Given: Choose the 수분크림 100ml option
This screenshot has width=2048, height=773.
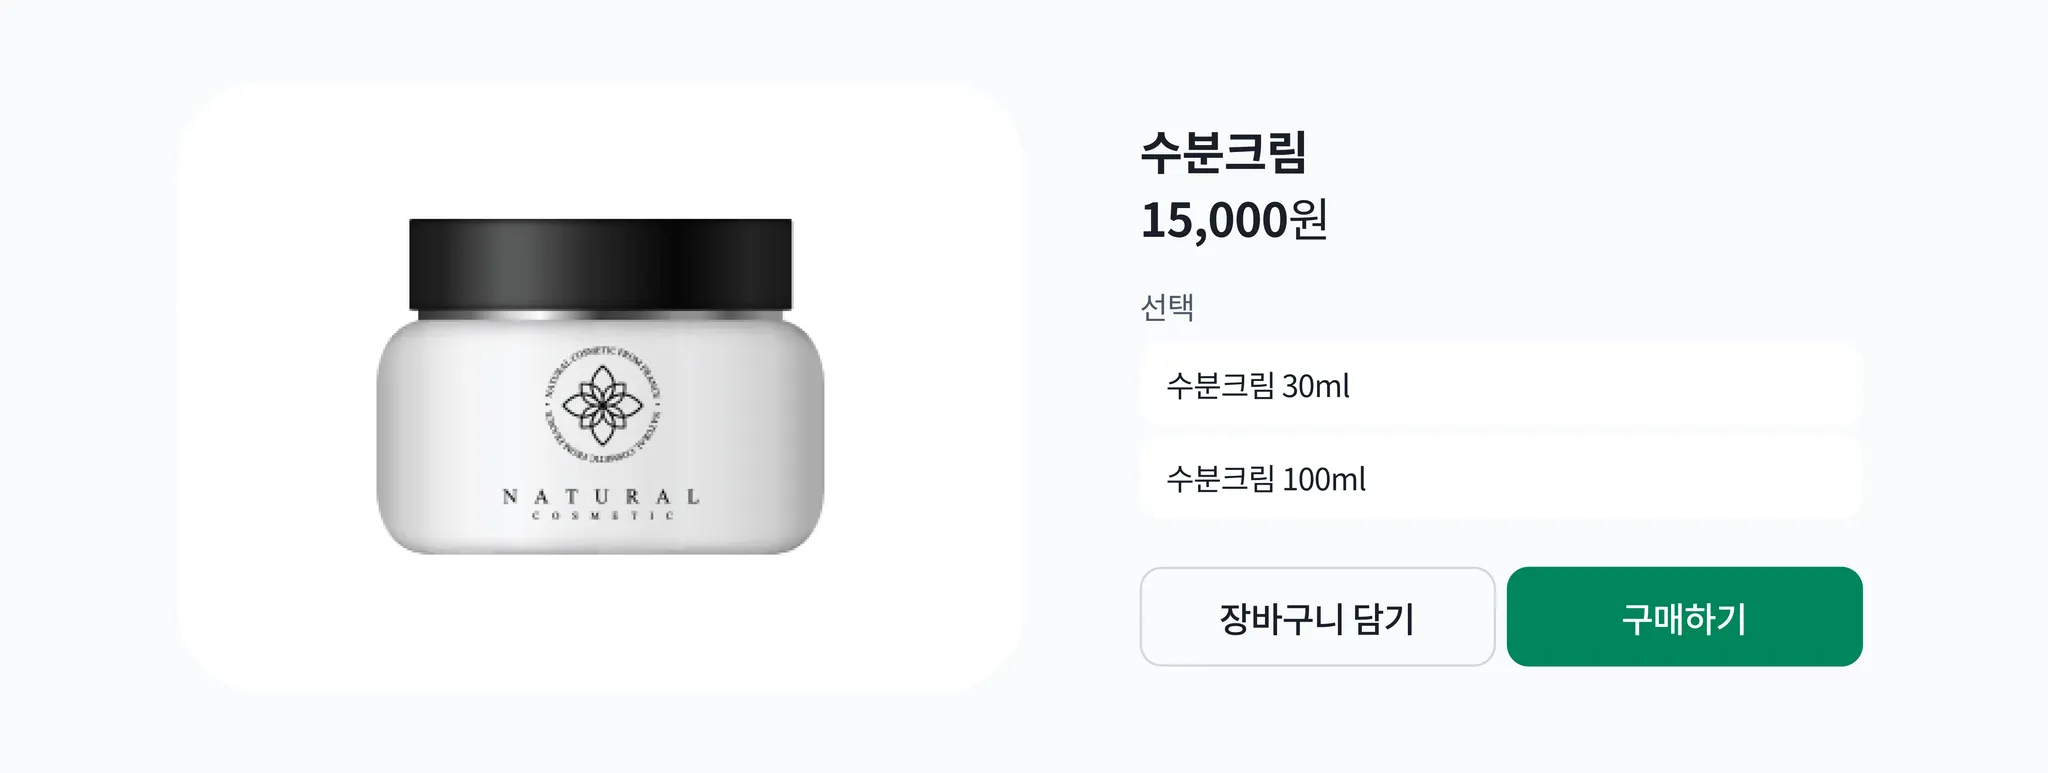Looking at the screenshot, I should click(1500, 478).
